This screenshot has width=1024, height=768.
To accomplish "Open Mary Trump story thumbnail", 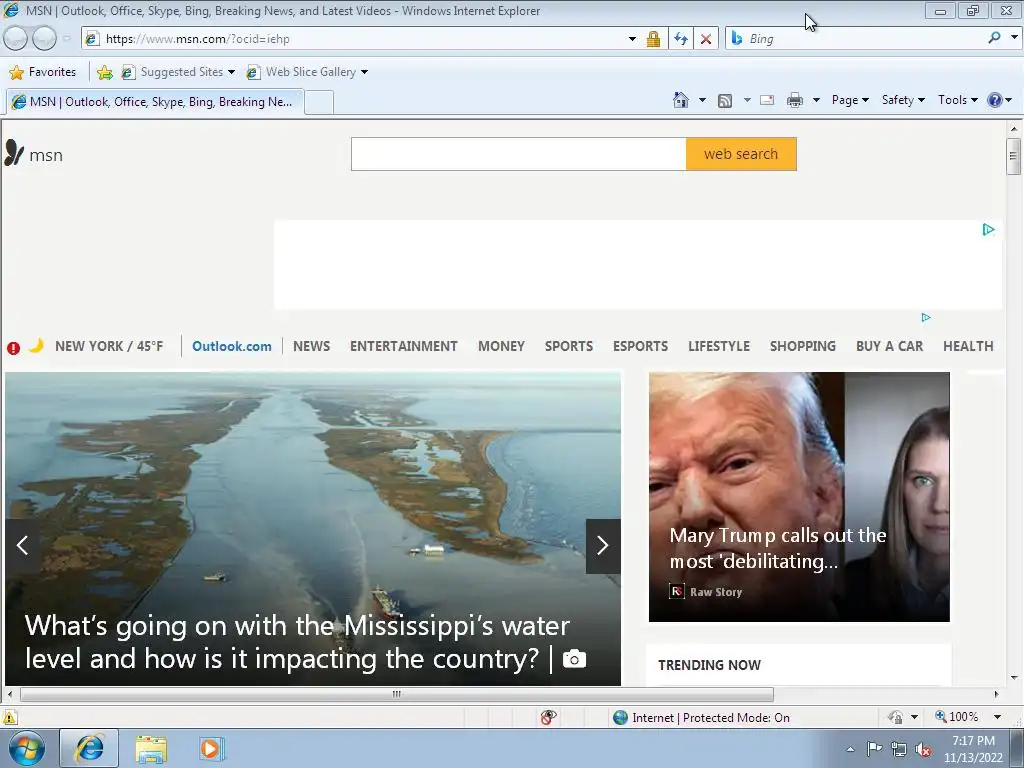I will (799, 497).
